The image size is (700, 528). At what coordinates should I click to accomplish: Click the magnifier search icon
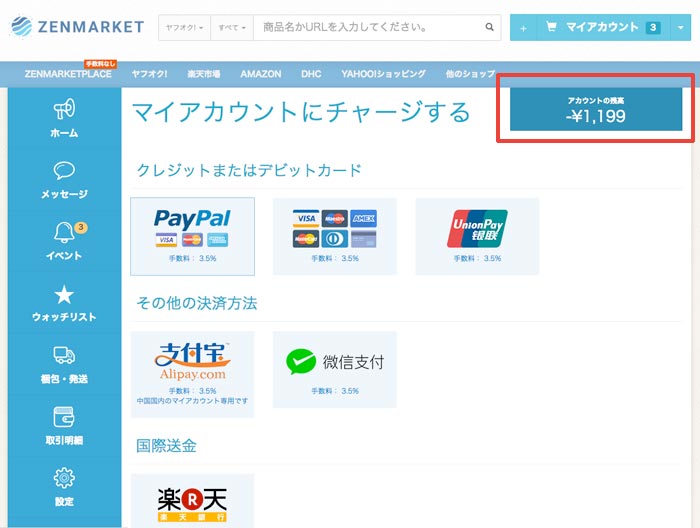(x=490, y=27)
